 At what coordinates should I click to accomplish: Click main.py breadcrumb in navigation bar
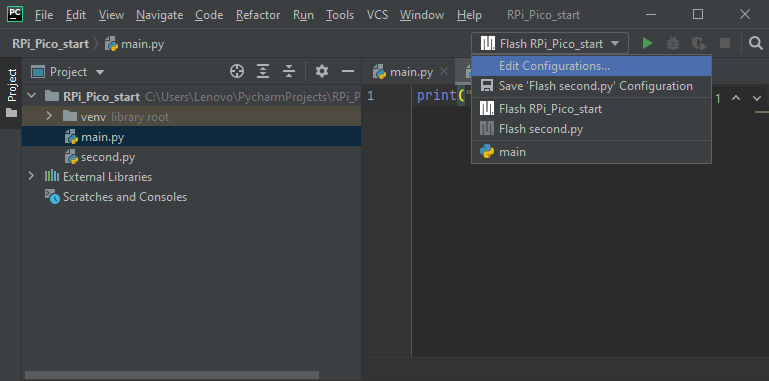[x=135, y=44]
